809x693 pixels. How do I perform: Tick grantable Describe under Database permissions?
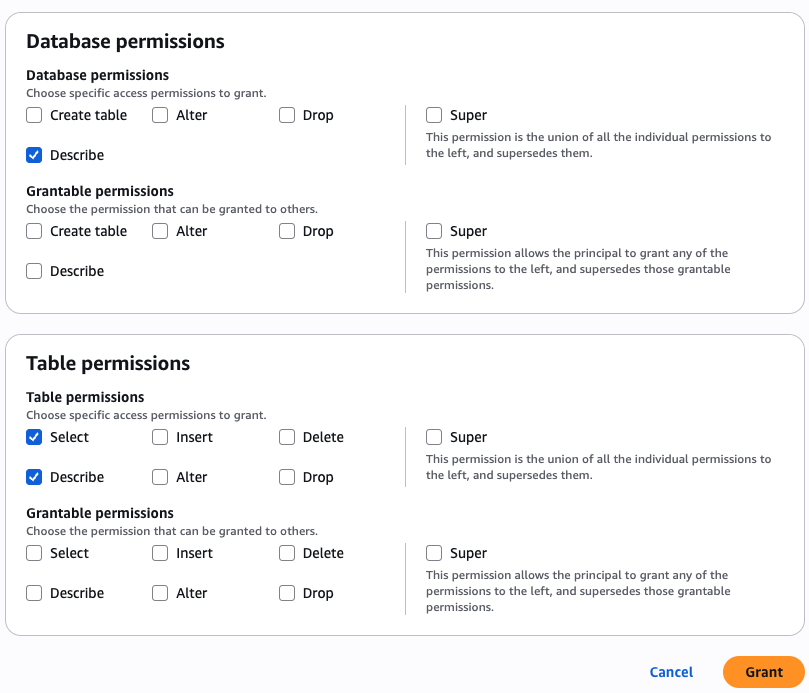point(34,271)
